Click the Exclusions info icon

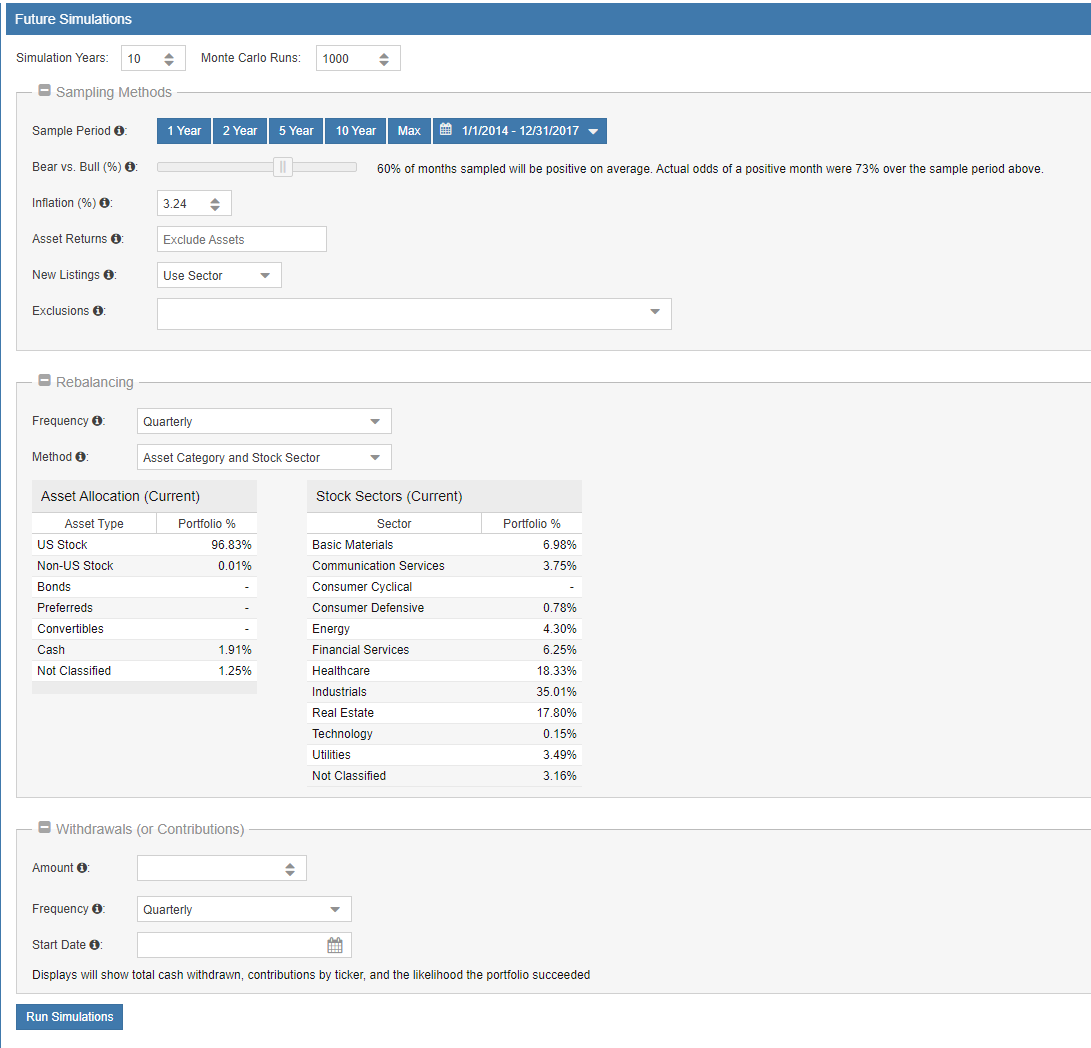(99, 311)
